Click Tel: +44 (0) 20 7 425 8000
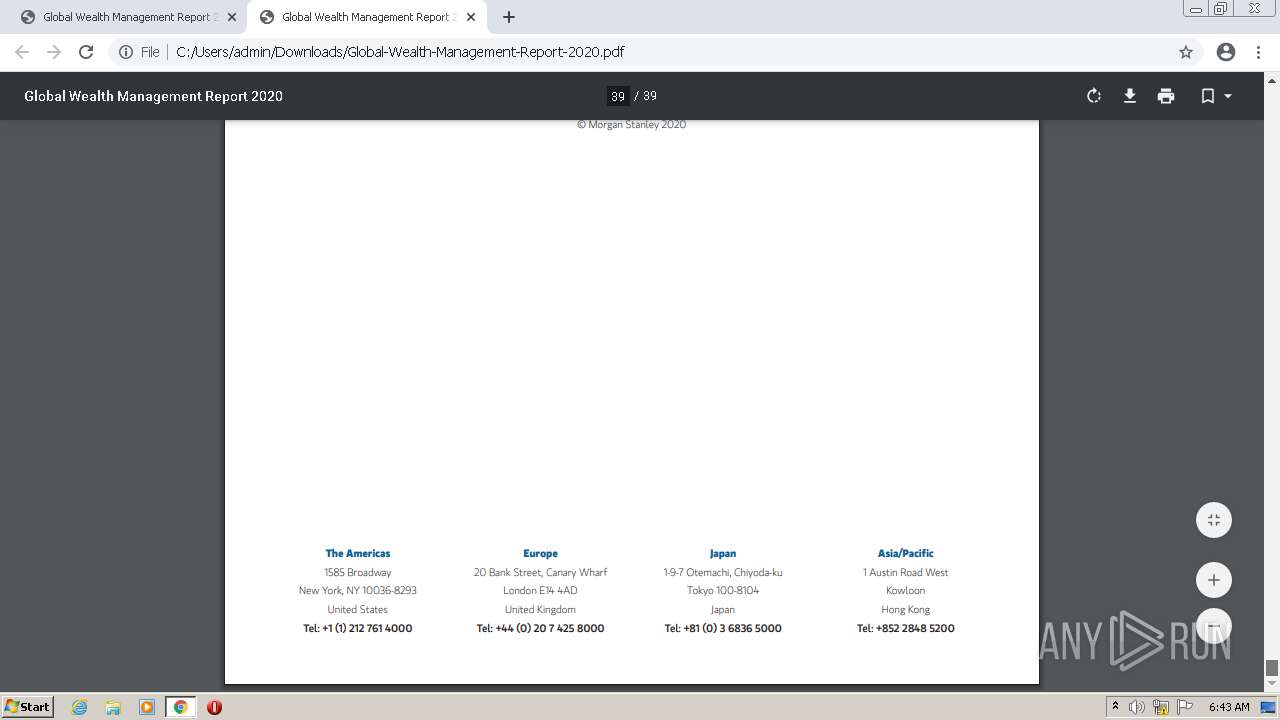Image resolution: width=1280 pixels, height=720 pixels. click(x=540, y=628)
